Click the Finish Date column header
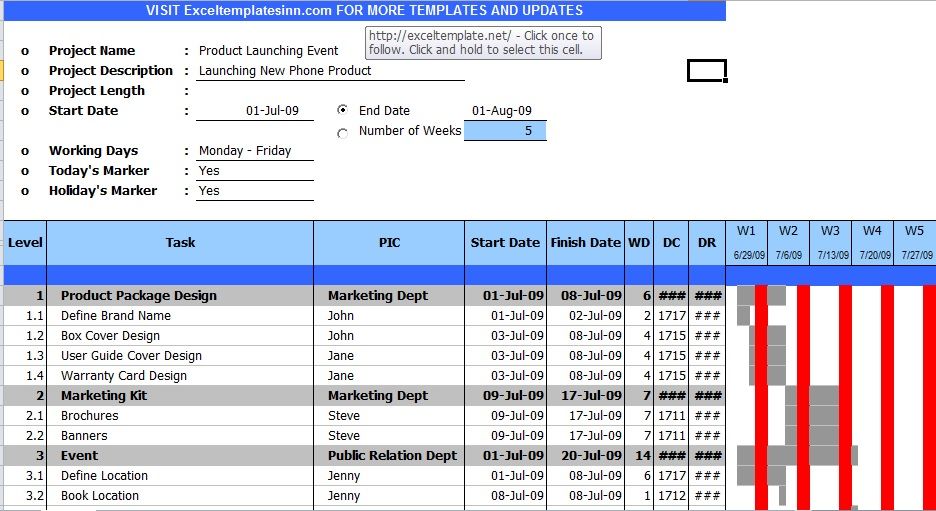 pyautogui.click(x=586, y=242)
